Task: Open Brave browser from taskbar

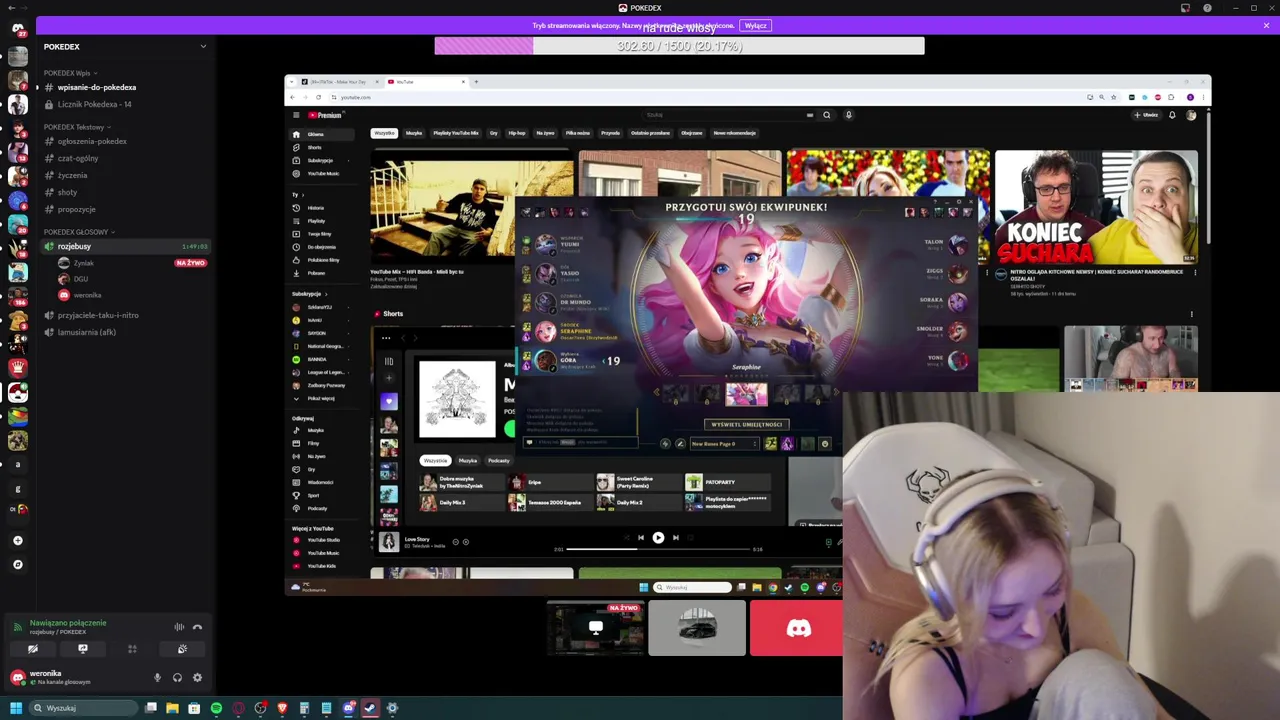Action: pos(282,708)
